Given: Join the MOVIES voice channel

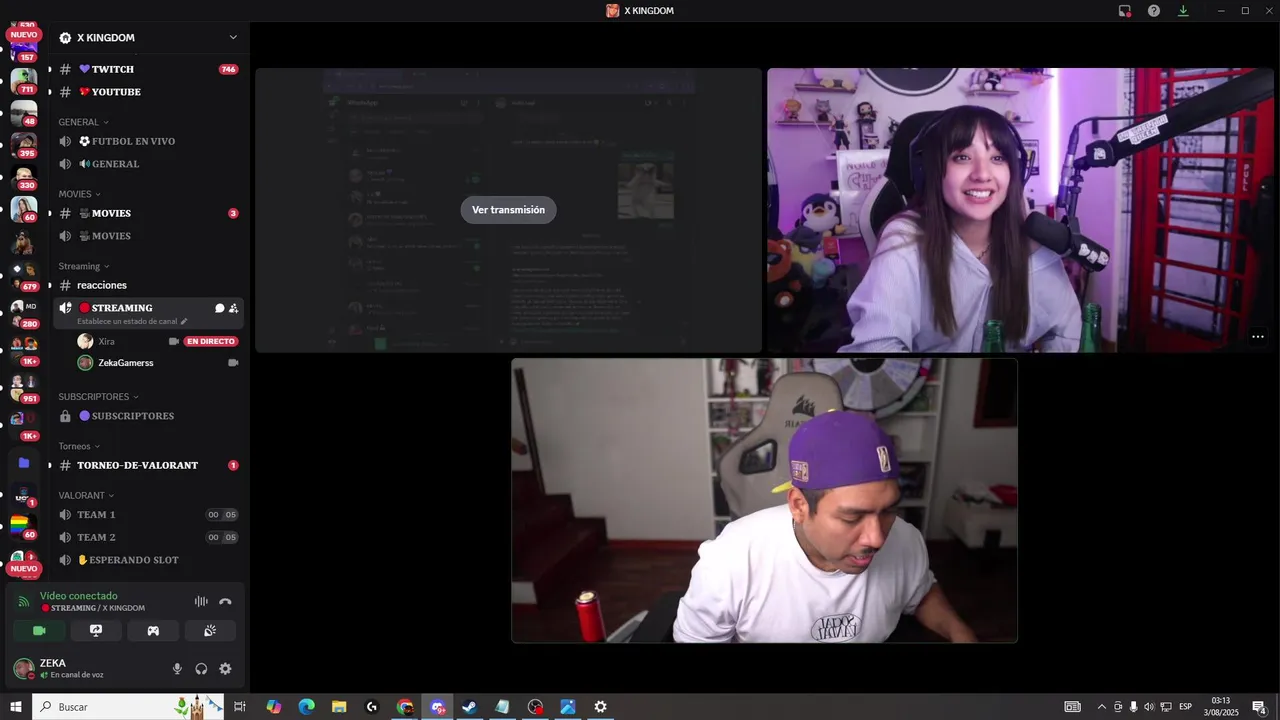Looking at the screenshot, I should point(148,236).
